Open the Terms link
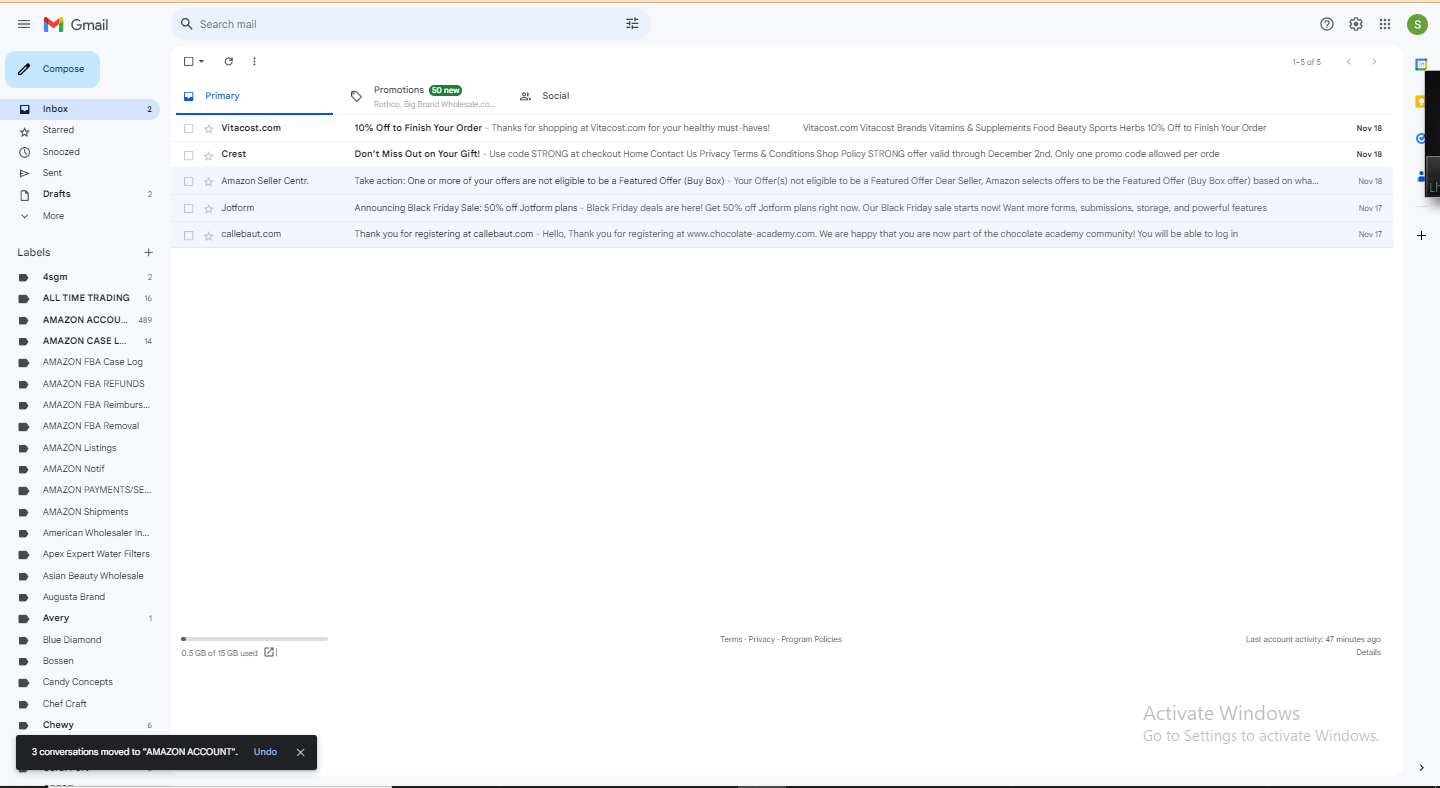Viewport: 1440px width, 788px height. tap(731, 639)
